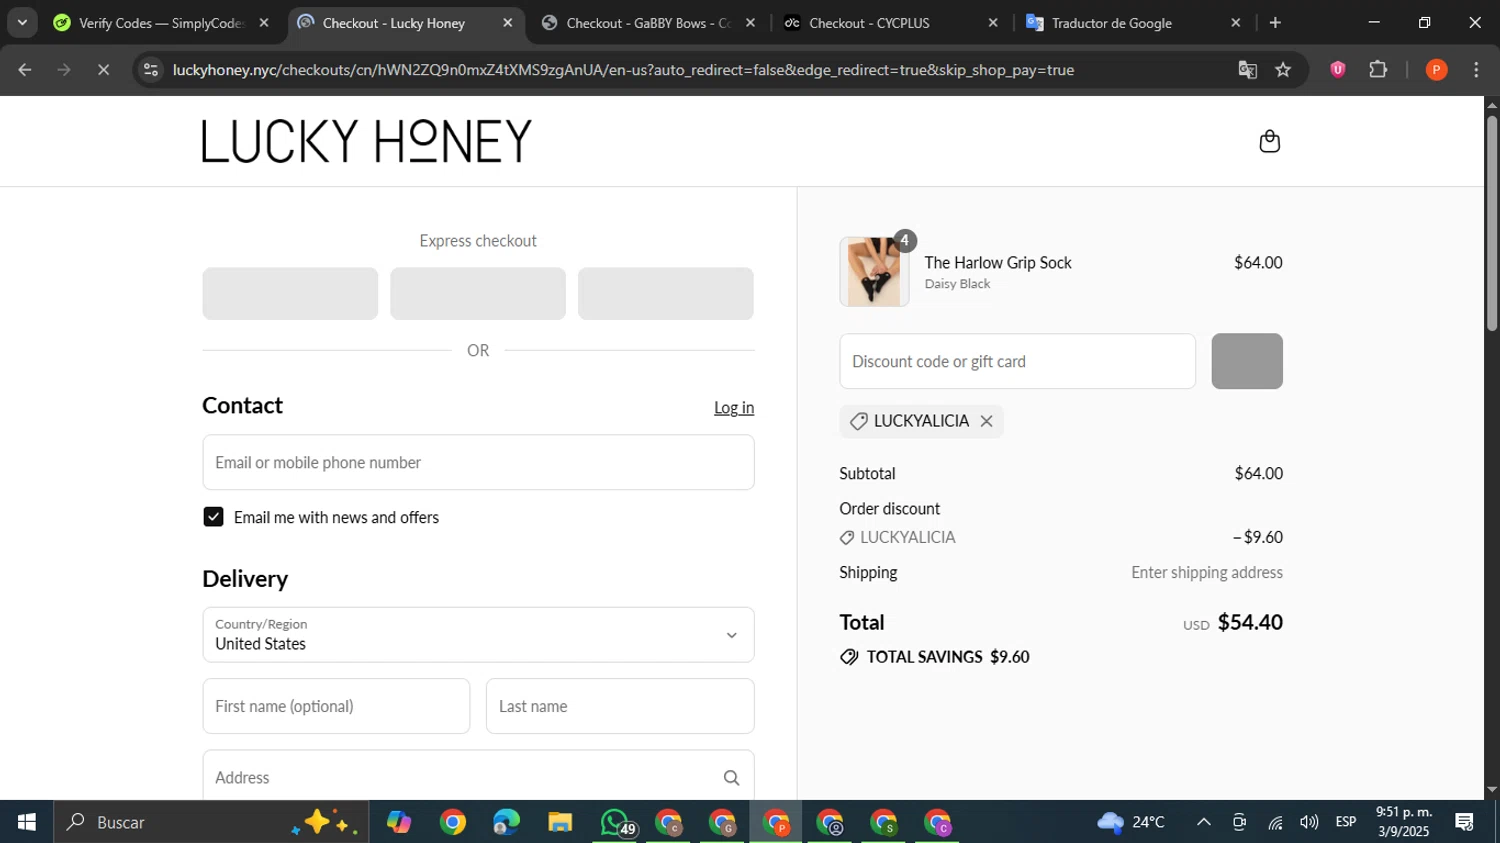The width and height of the screenshot is (1500, 843).
Task: Expand the Country/Region dropdown
Action: [478, 635]
